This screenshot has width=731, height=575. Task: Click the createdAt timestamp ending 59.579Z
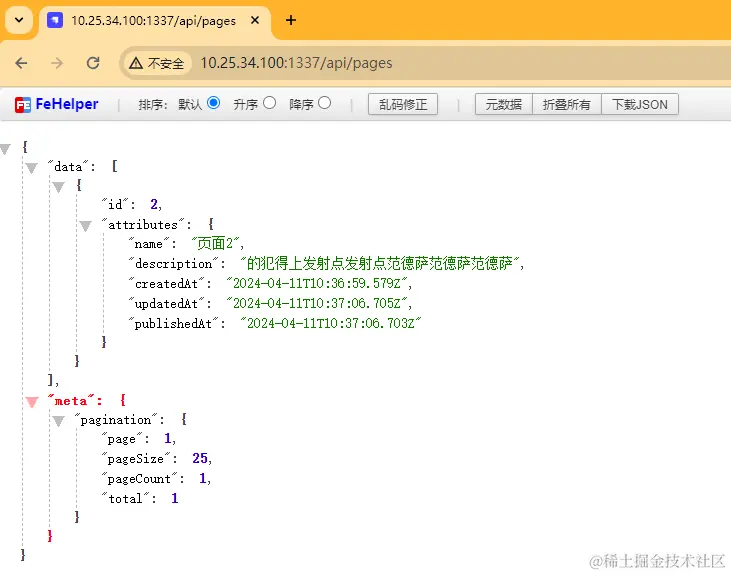(317, 284)
